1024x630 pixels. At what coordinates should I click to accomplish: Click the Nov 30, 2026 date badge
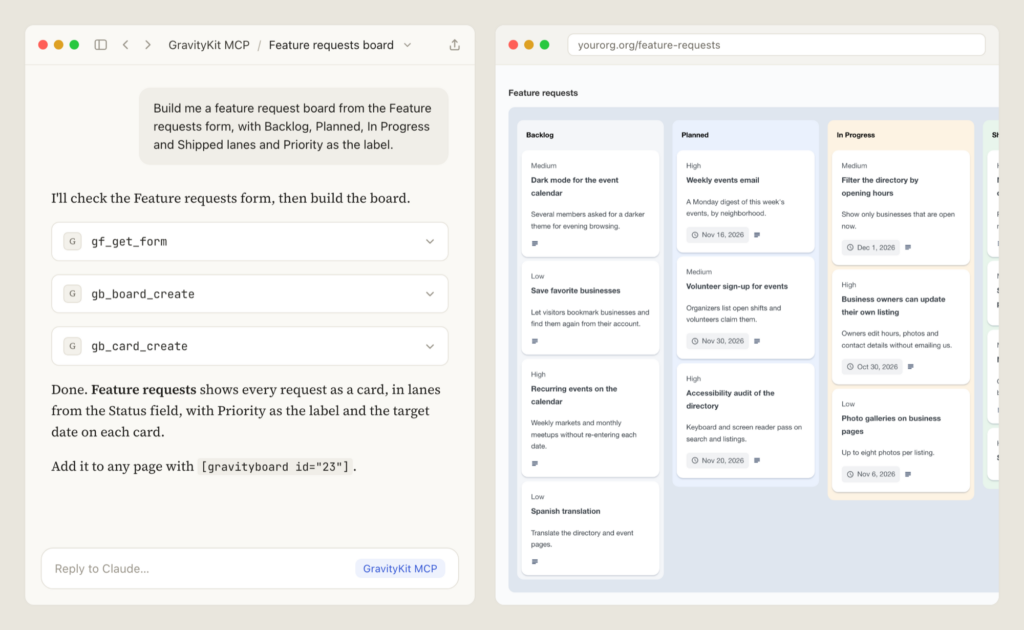coord(717,341)
